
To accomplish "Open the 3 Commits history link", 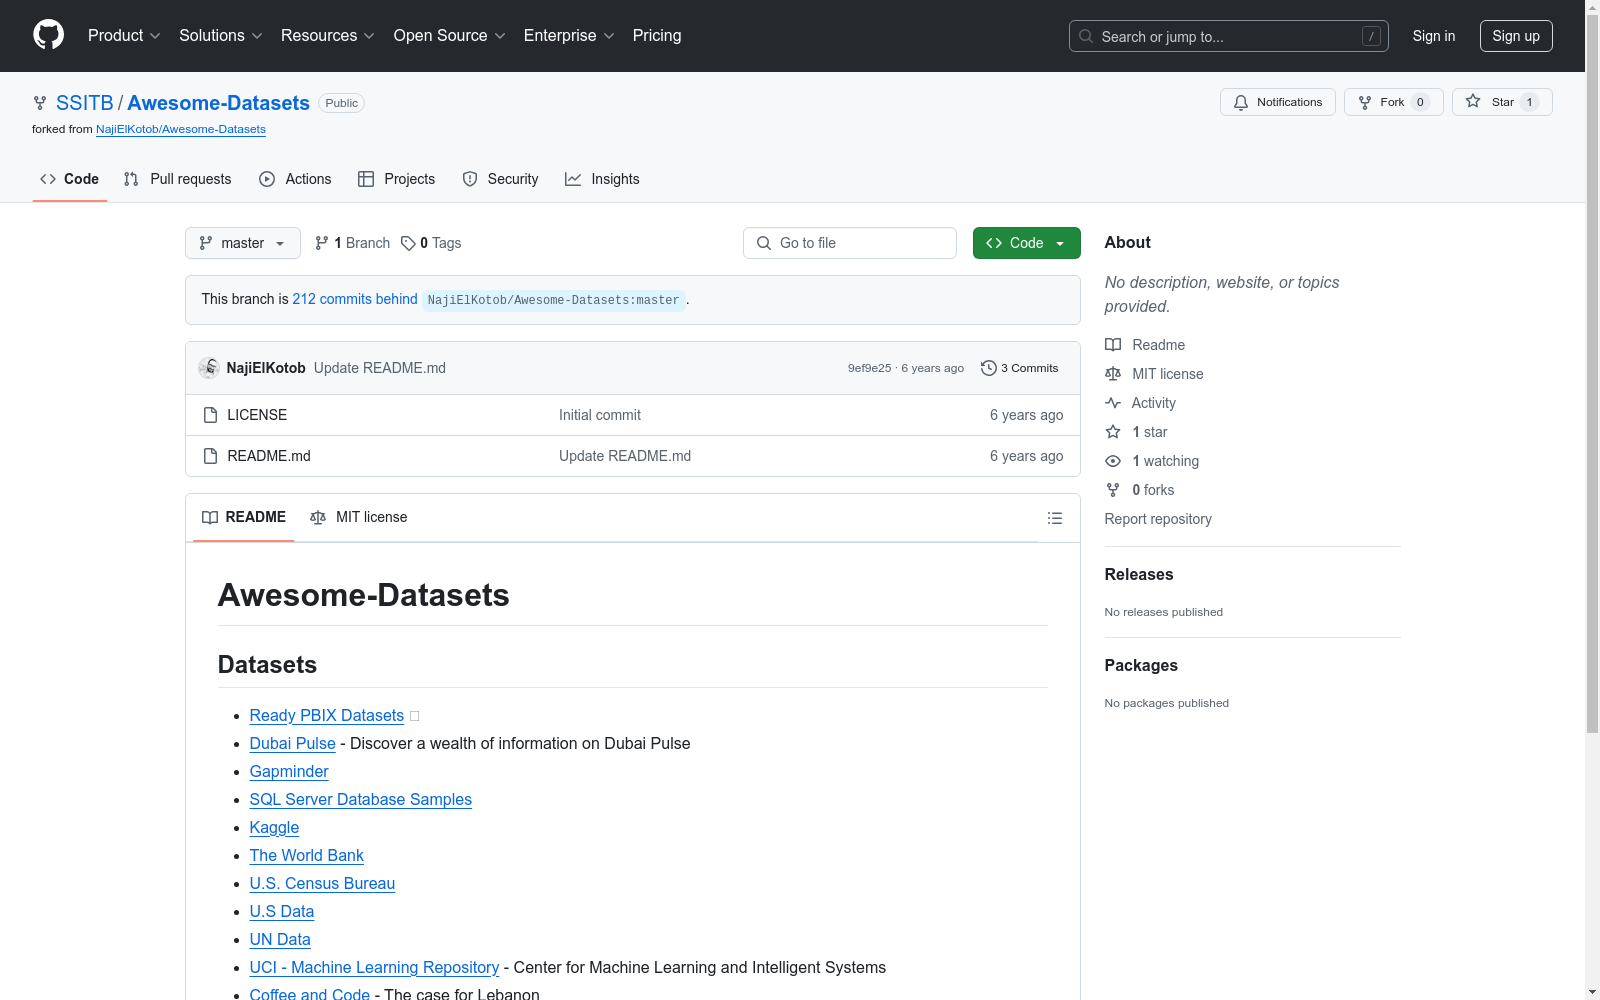I will (1020, 368).
